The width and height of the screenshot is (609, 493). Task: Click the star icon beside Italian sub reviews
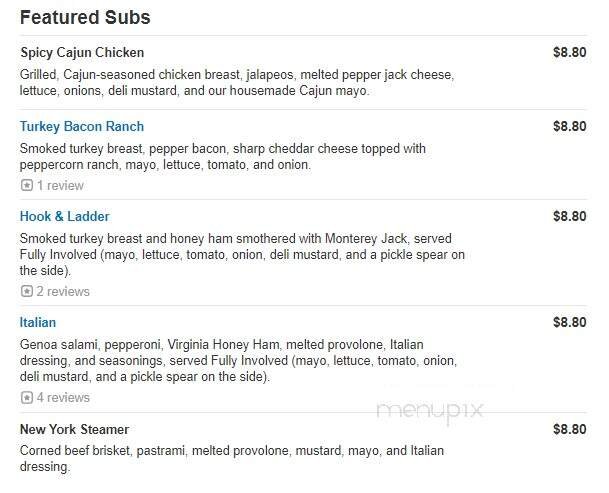pos(26,398)
